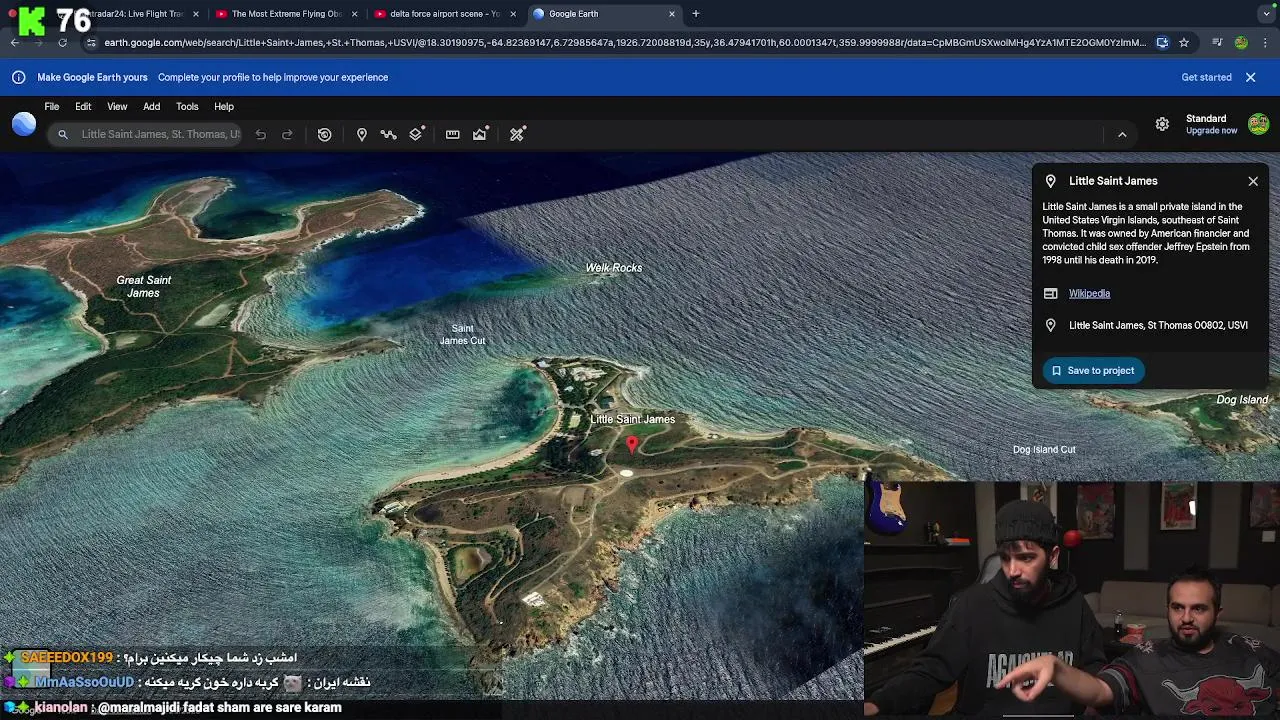Open the Chrome tab search dropdown
The height and width of the screenshot is (720, 1280).
pyautogui.click(x=1266, y=14)
